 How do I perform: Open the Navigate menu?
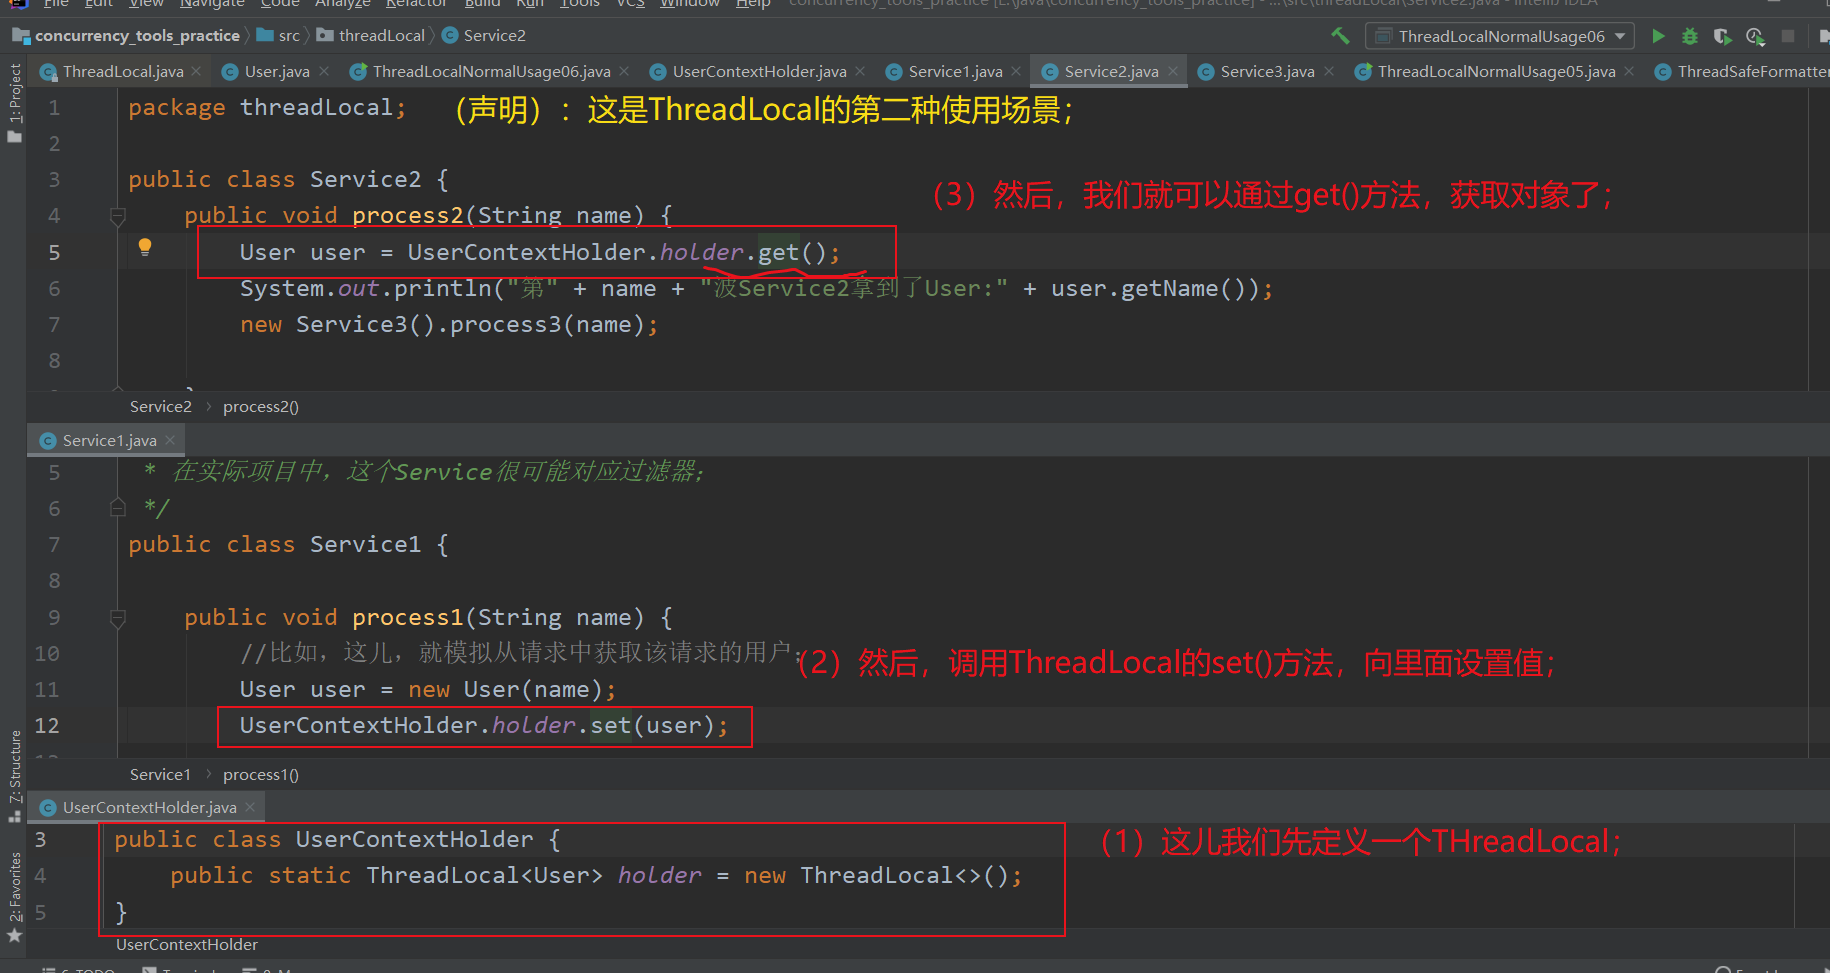tap(212, 4)
